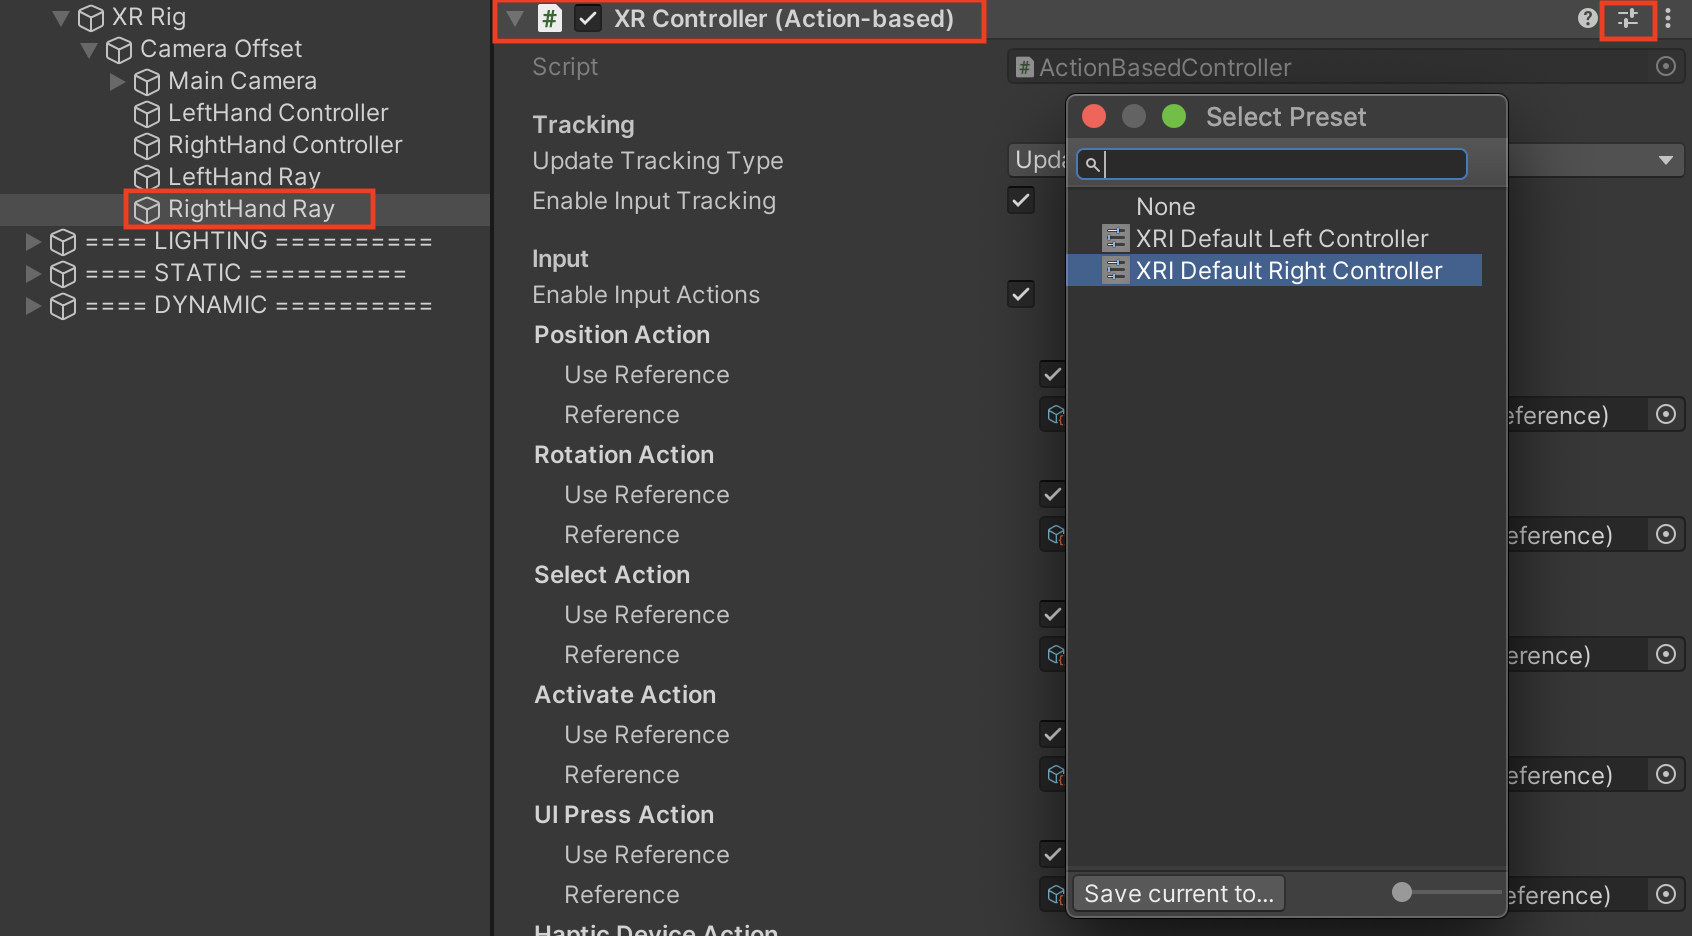Click object picker for Select Action reference
Image resolution: width=1692 pixels, height=936 pixels.
click(1665, 655)
